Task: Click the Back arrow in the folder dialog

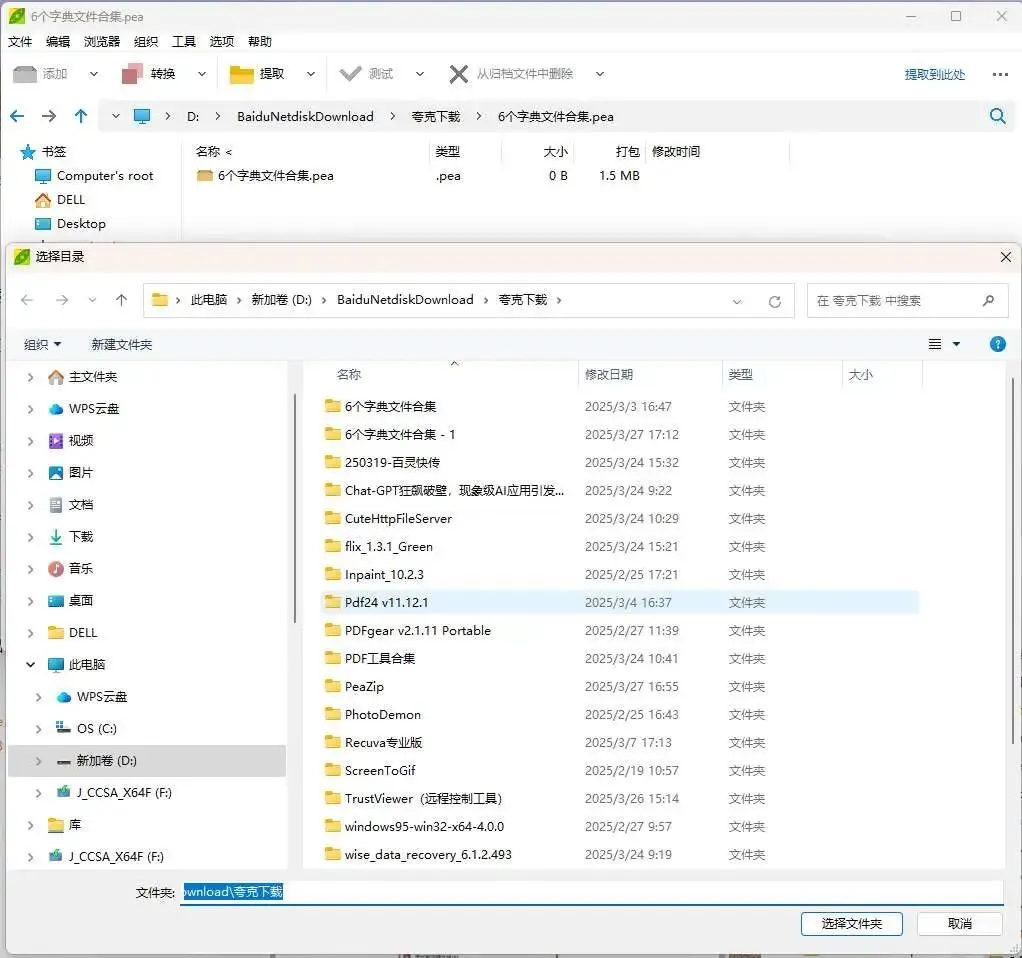Action: [27, 300]
